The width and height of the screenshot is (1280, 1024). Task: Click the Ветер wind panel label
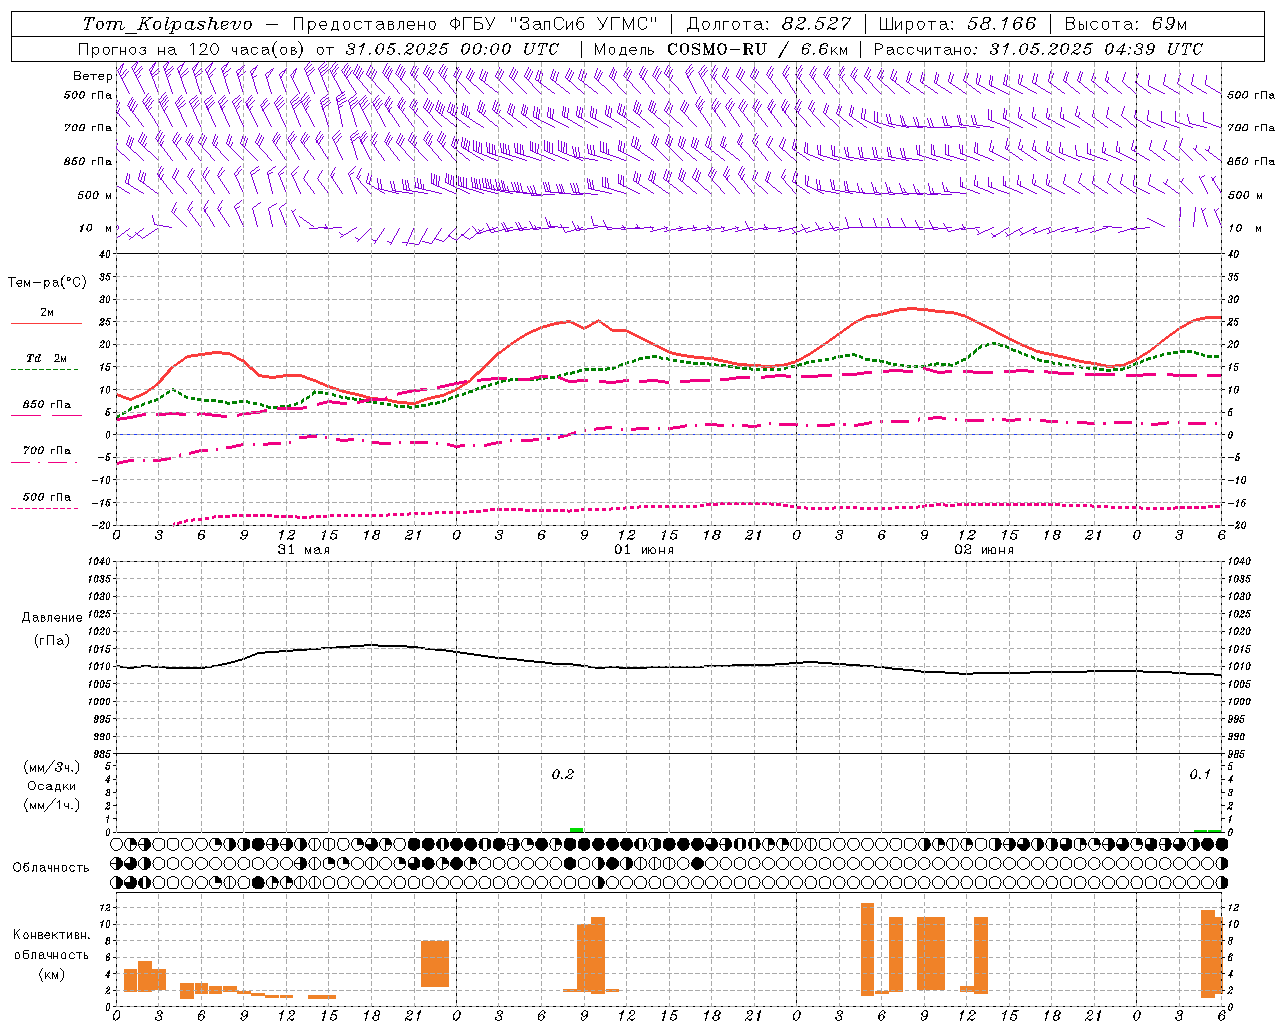click(x=92, y=76)
